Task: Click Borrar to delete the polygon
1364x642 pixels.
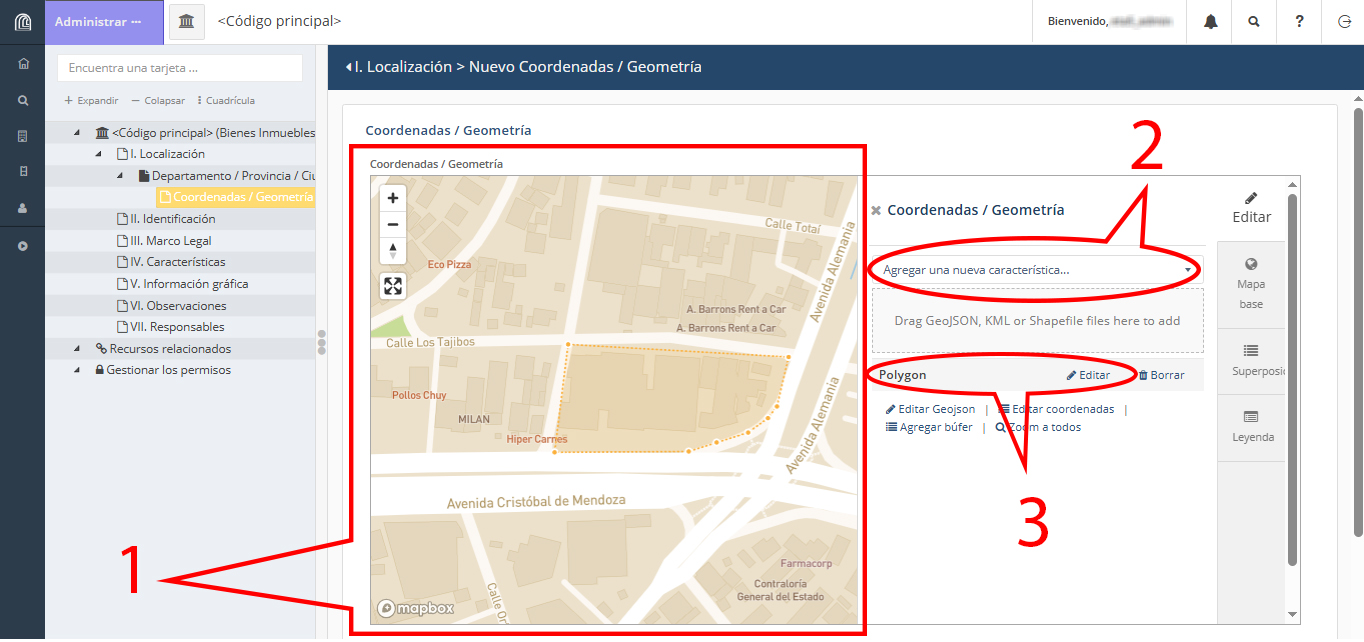Action: pyautogui.click(x=1161, y=375)
